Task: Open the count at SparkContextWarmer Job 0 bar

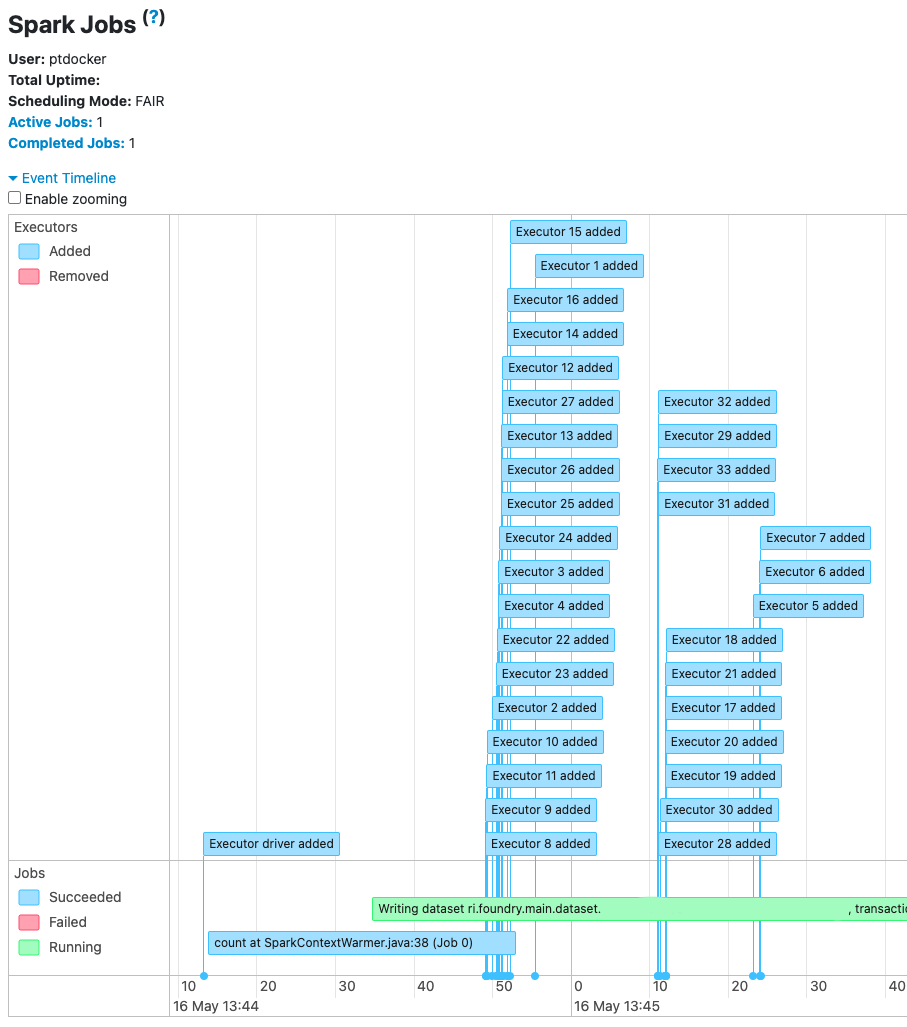Action: [362, 943]
